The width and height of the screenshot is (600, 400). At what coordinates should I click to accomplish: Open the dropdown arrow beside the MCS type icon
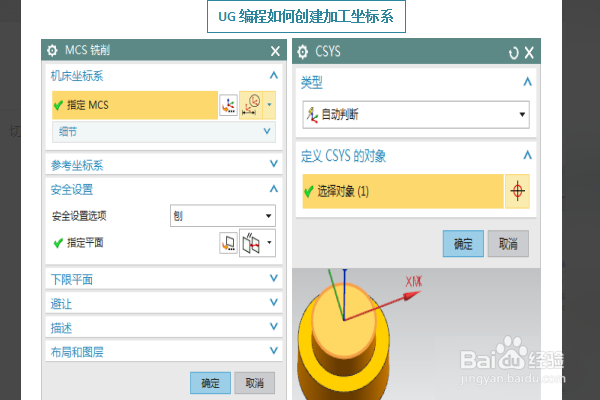tap(269, 105)
